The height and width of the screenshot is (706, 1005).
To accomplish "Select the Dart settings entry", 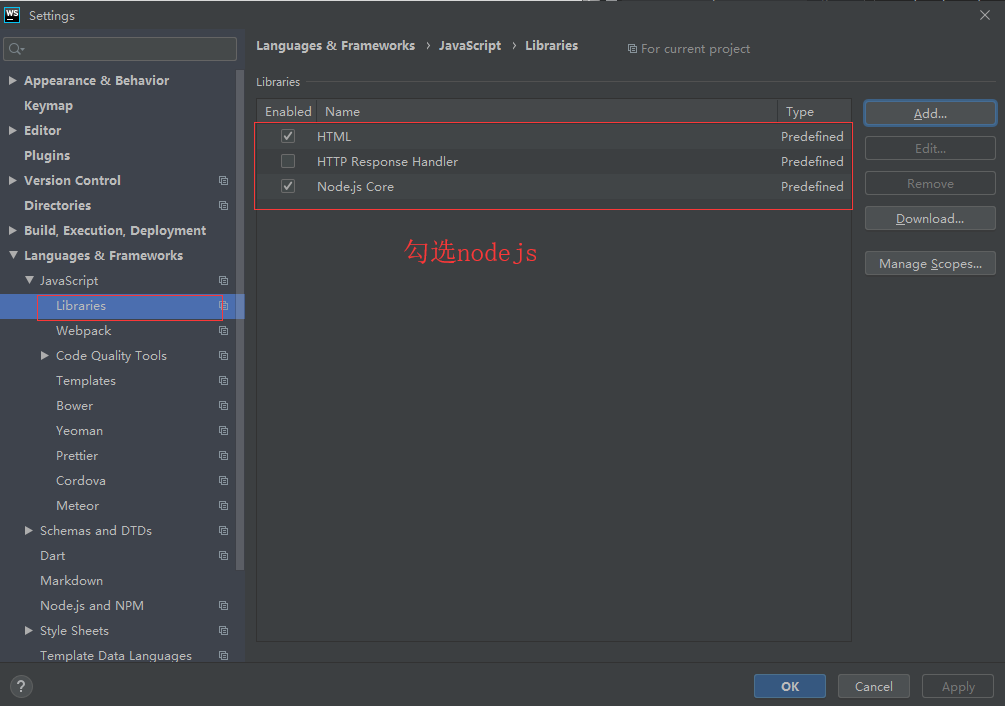I will pos(53,555).
